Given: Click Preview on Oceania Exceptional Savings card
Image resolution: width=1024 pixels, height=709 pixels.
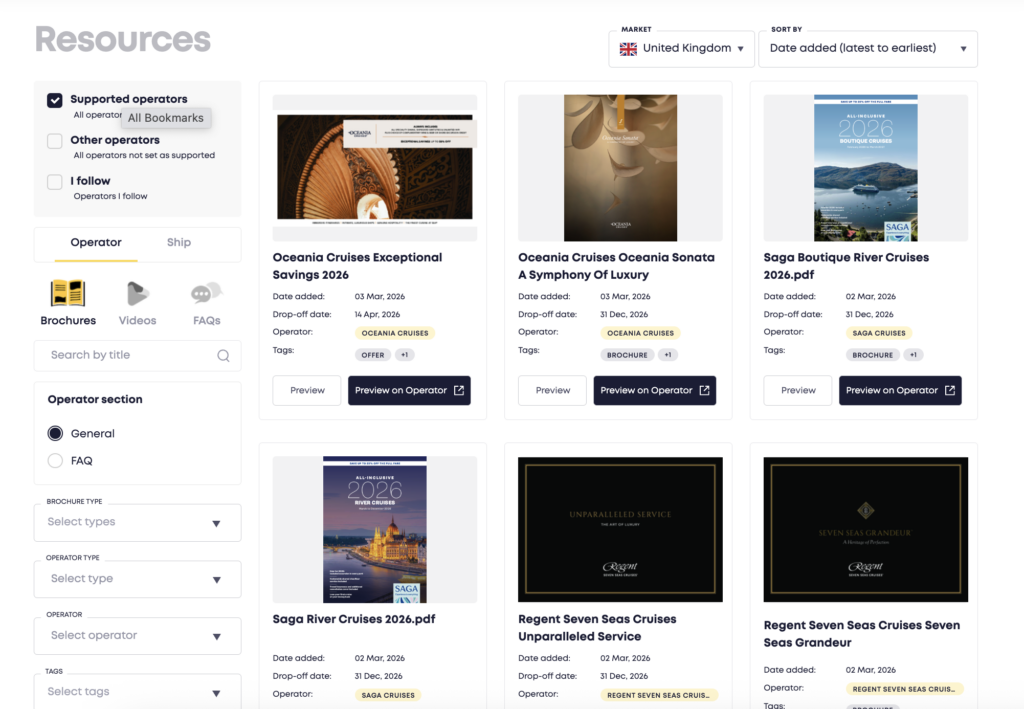Looking at the screenshot, I should point(307,390).
